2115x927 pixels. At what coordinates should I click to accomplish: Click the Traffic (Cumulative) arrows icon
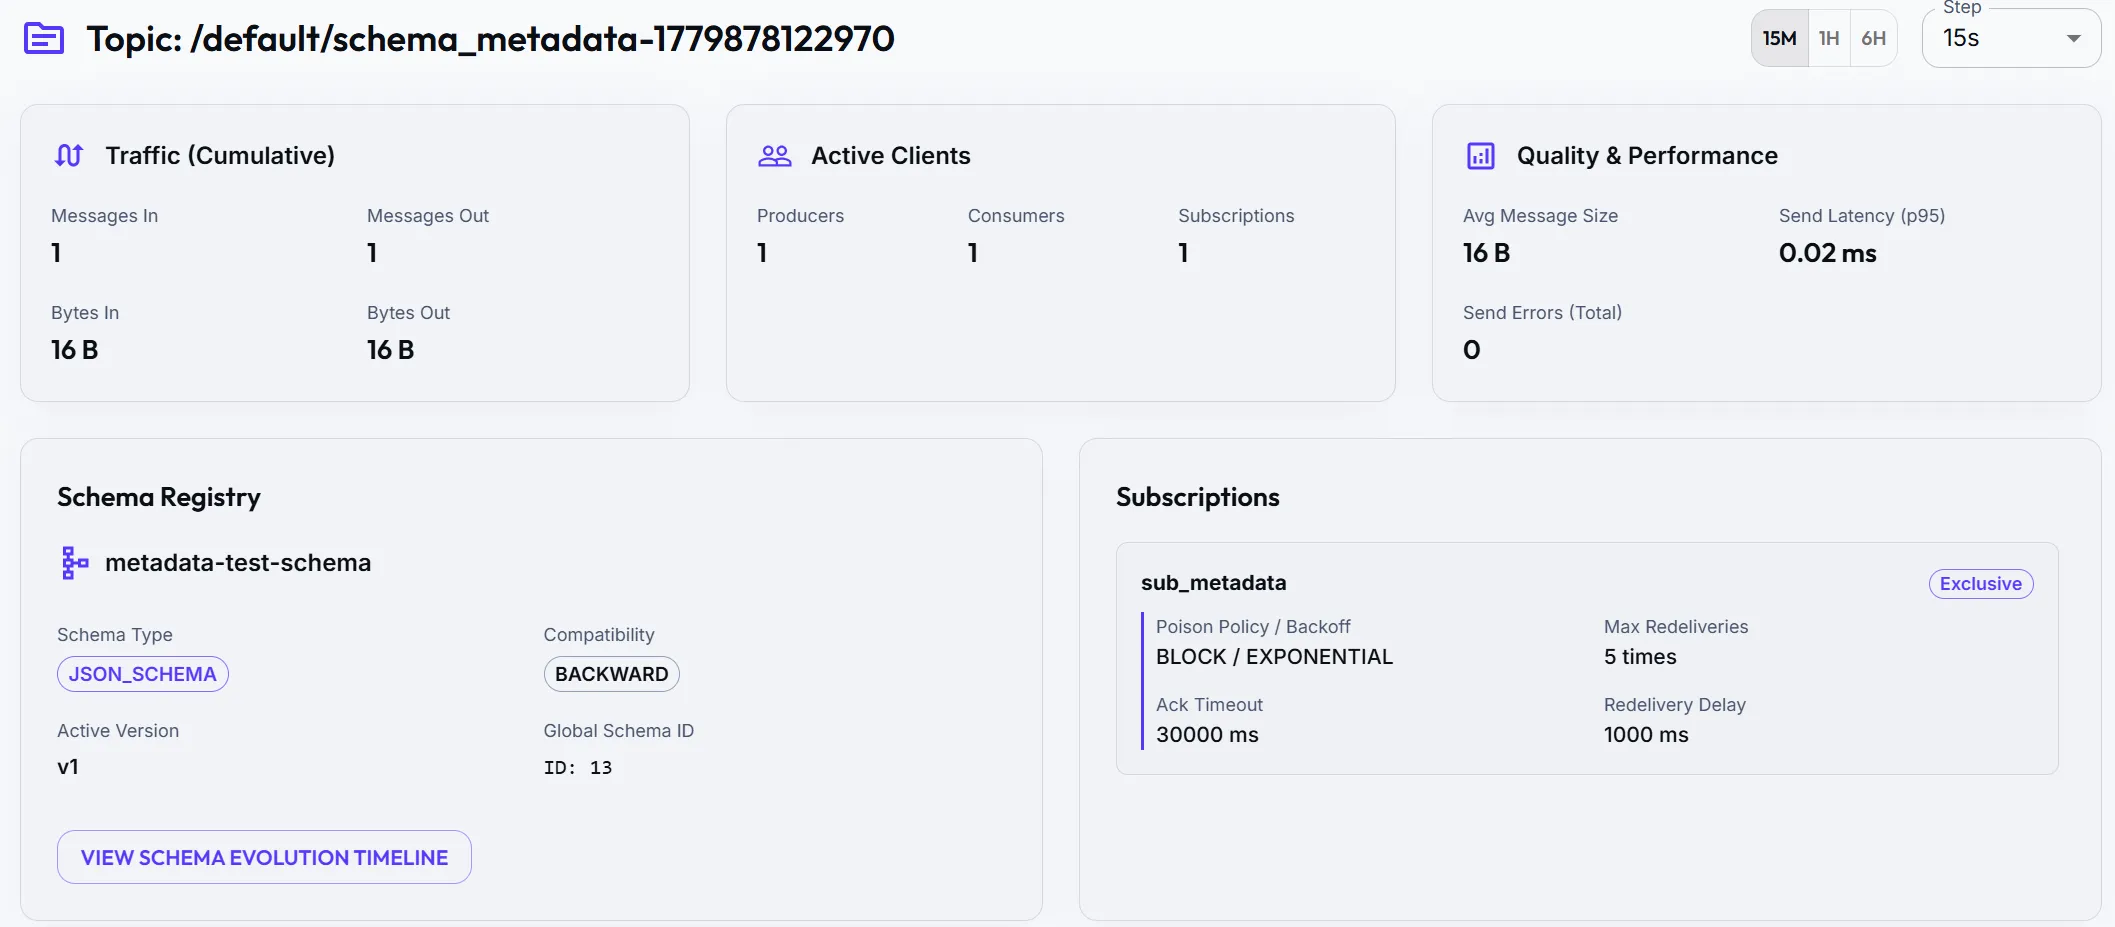69,155
